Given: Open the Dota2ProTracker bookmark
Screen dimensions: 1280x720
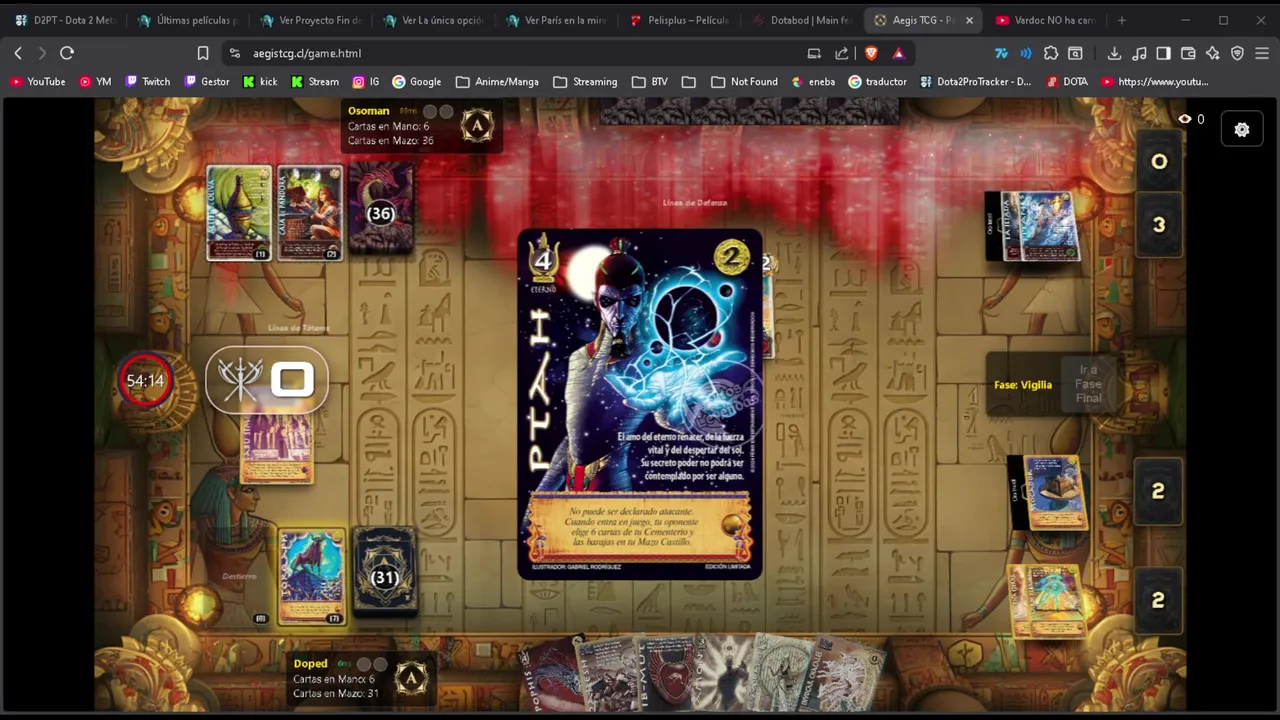Looking at the screenshot, I should click(975, 82).
